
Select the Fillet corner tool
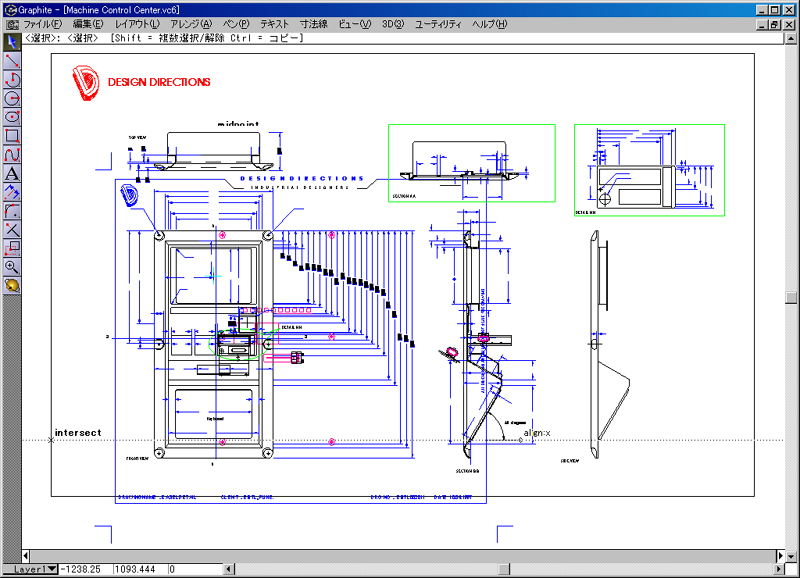(x=12, y=211)
